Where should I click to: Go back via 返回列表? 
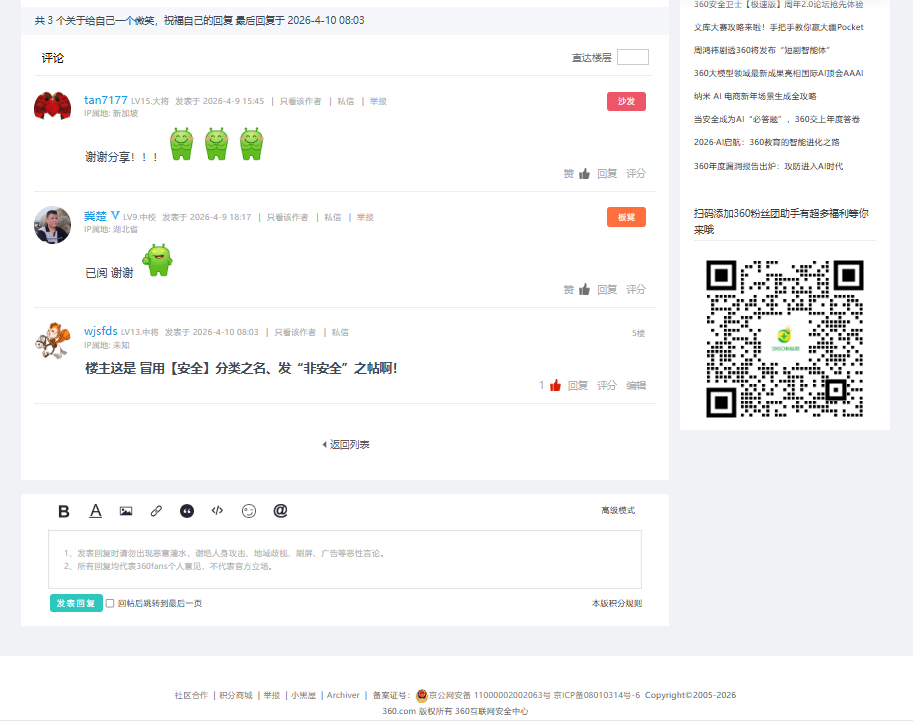[346, 445]
